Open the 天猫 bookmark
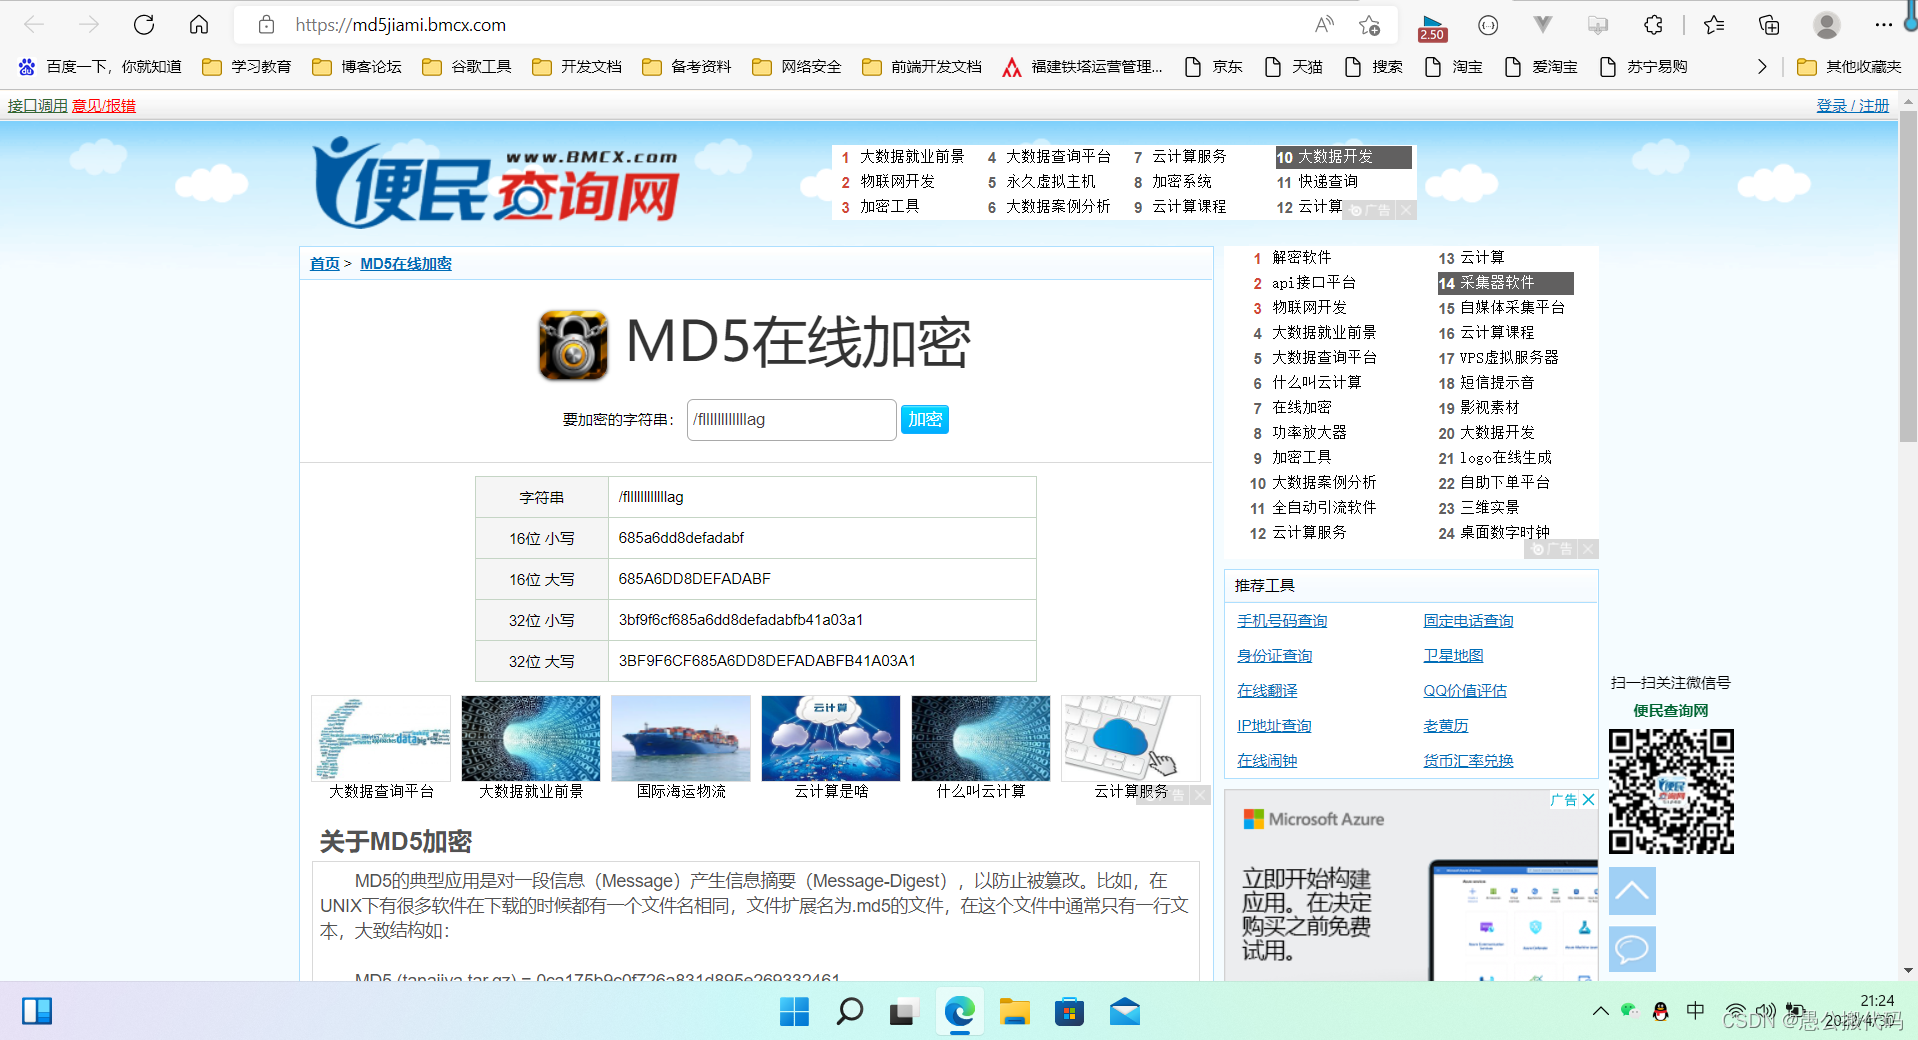The width and height of the screenshot is (1918, 1040). pyautogui.click(x=1293, y=67)
